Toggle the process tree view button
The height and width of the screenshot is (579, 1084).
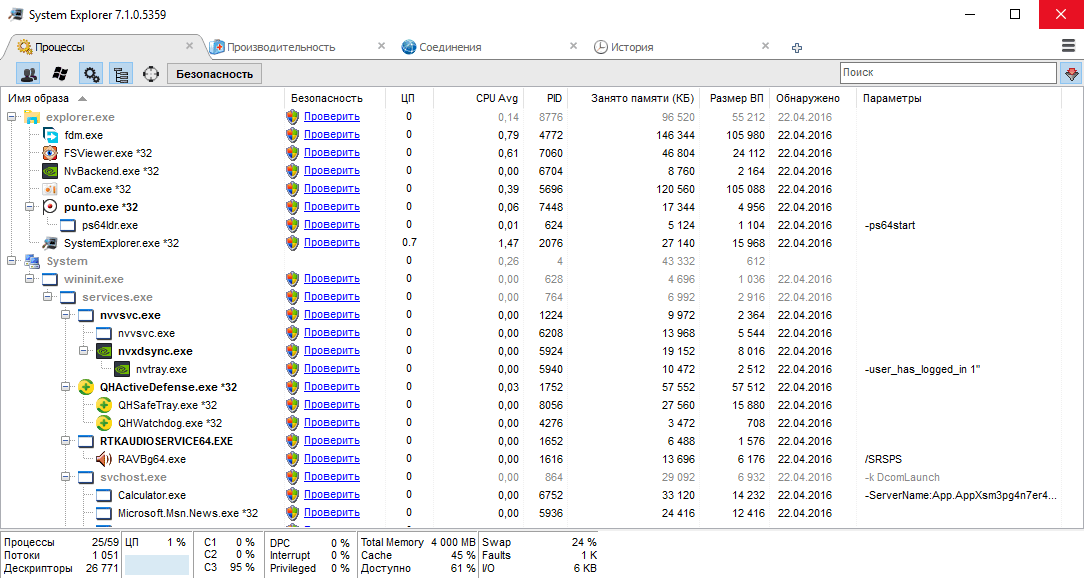[x=121, y=74]
